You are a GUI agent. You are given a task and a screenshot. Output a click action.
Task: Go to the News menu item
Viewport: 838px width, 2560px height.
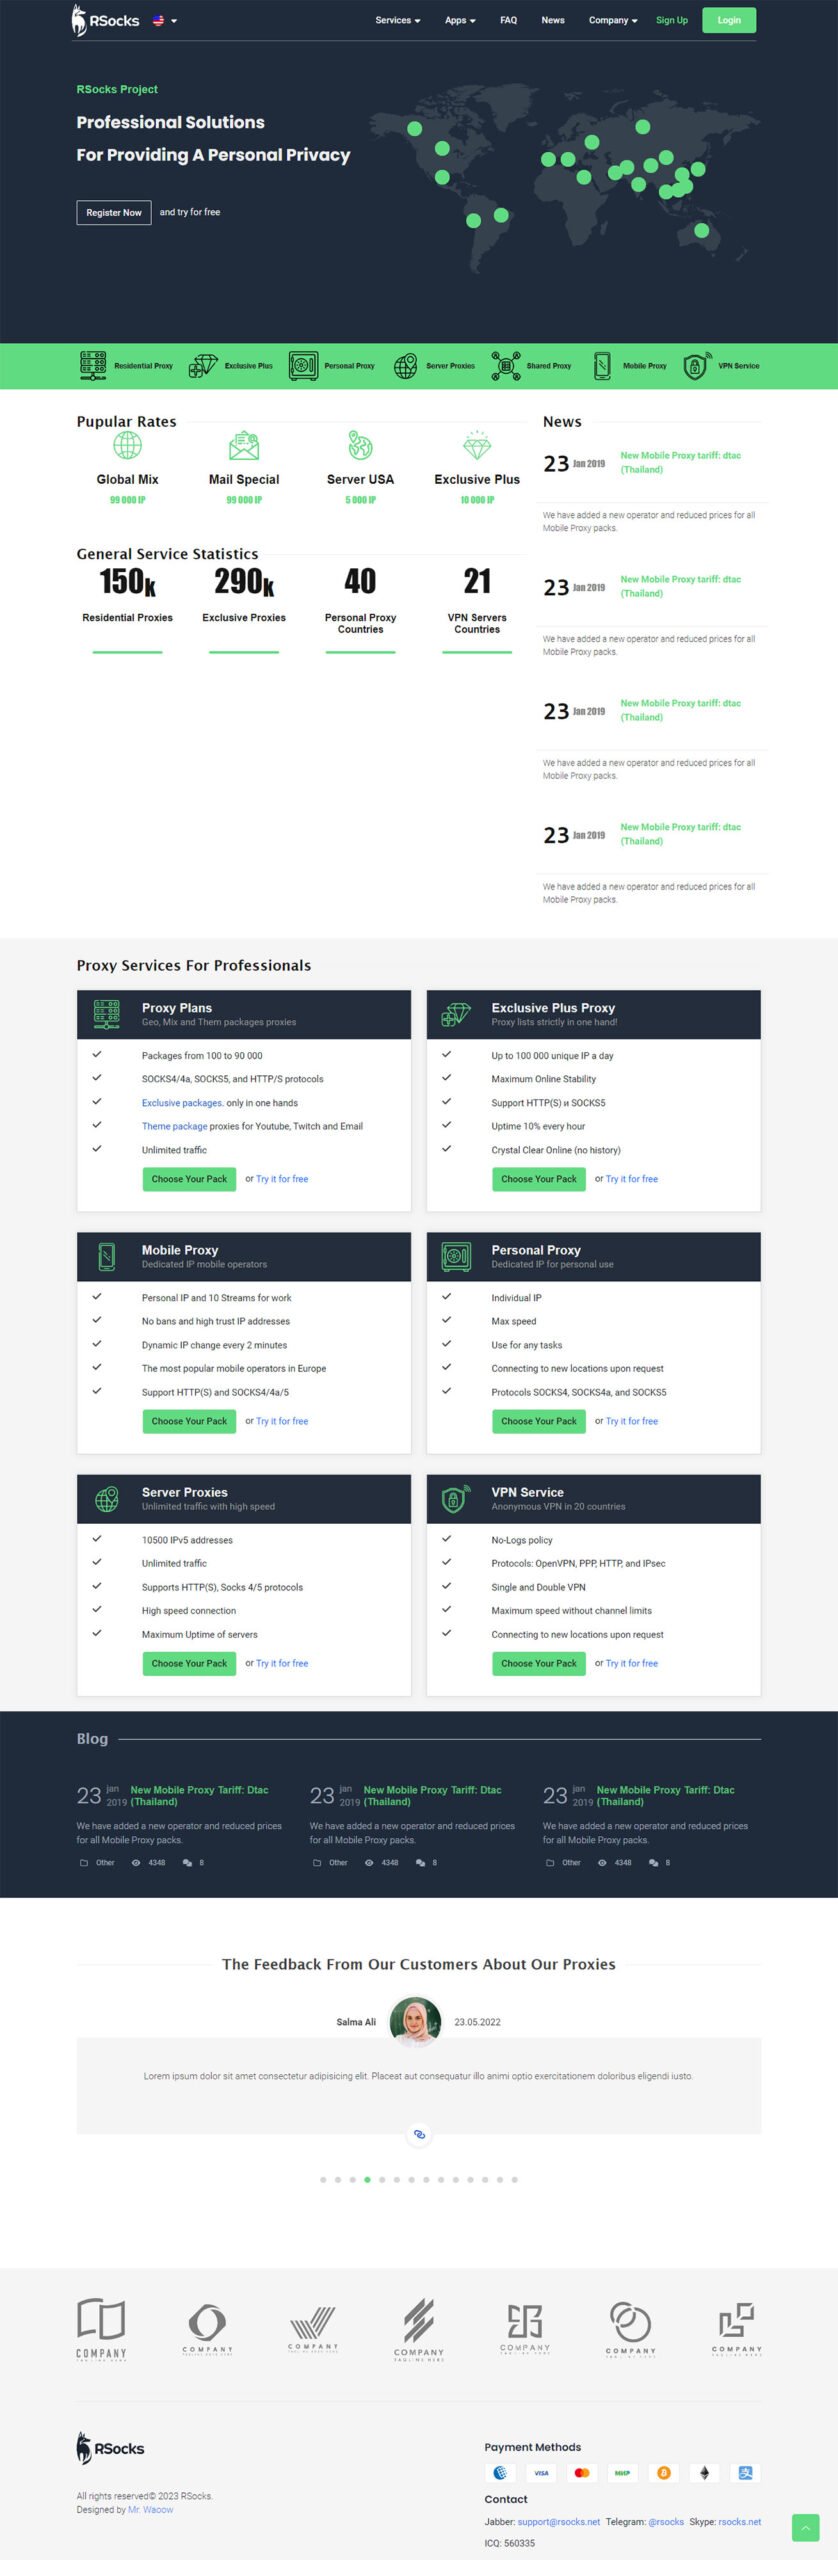[x=553, y=20]
